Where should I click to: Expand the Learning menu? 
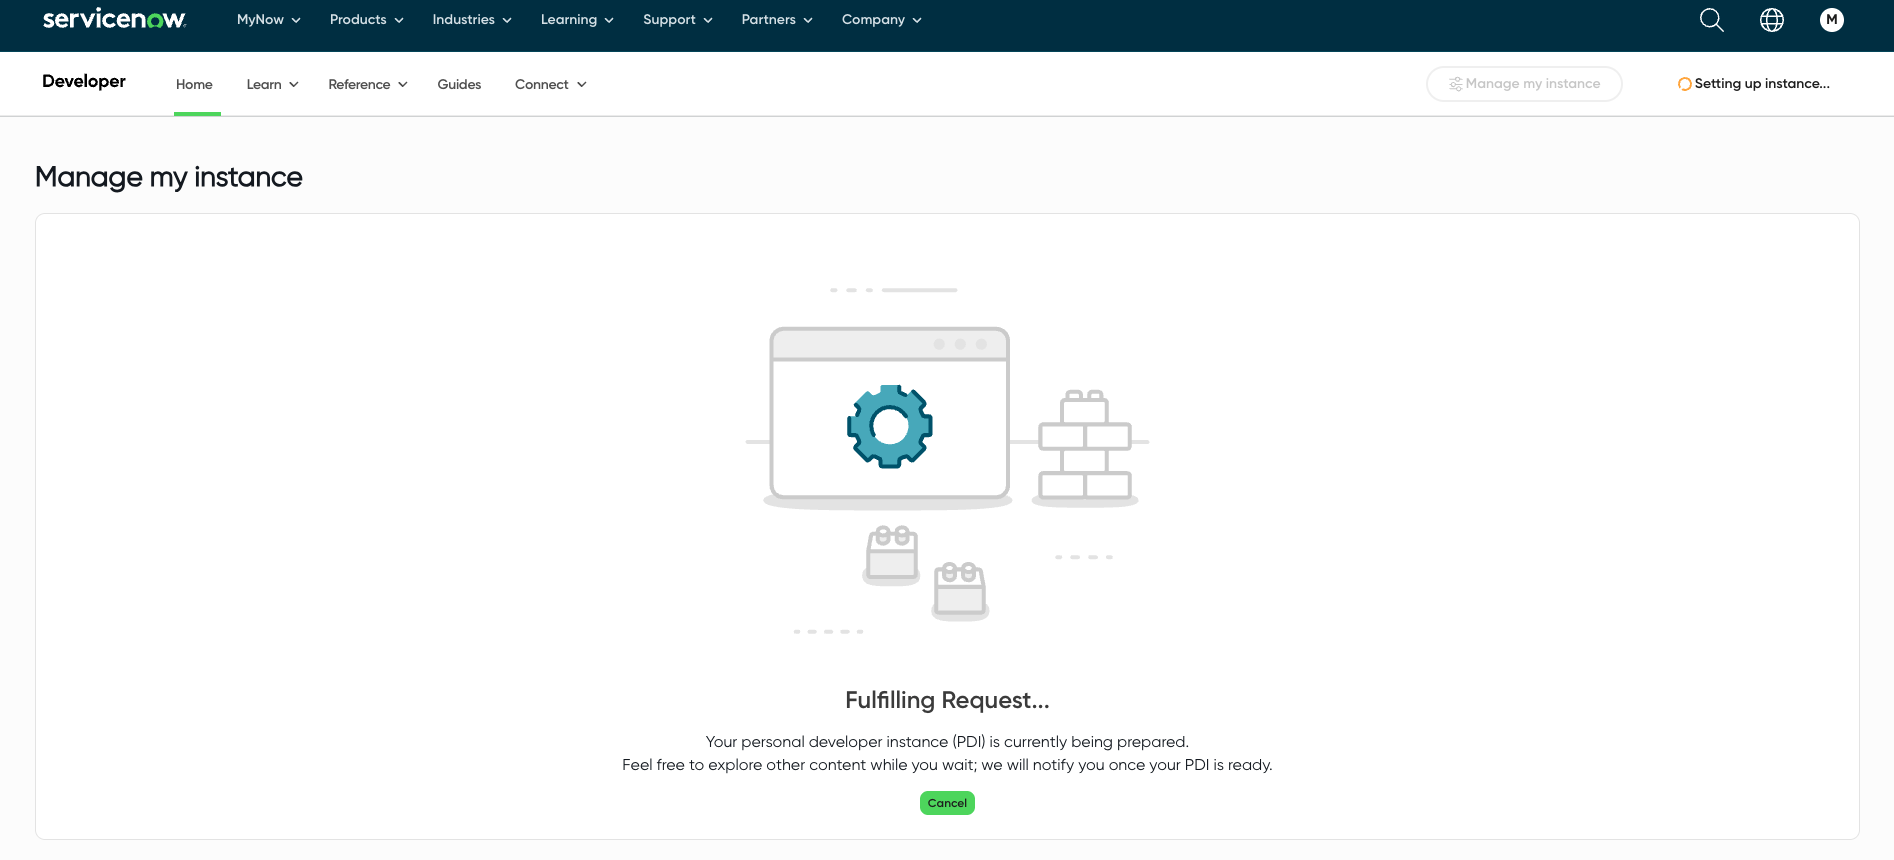(577, 20)
